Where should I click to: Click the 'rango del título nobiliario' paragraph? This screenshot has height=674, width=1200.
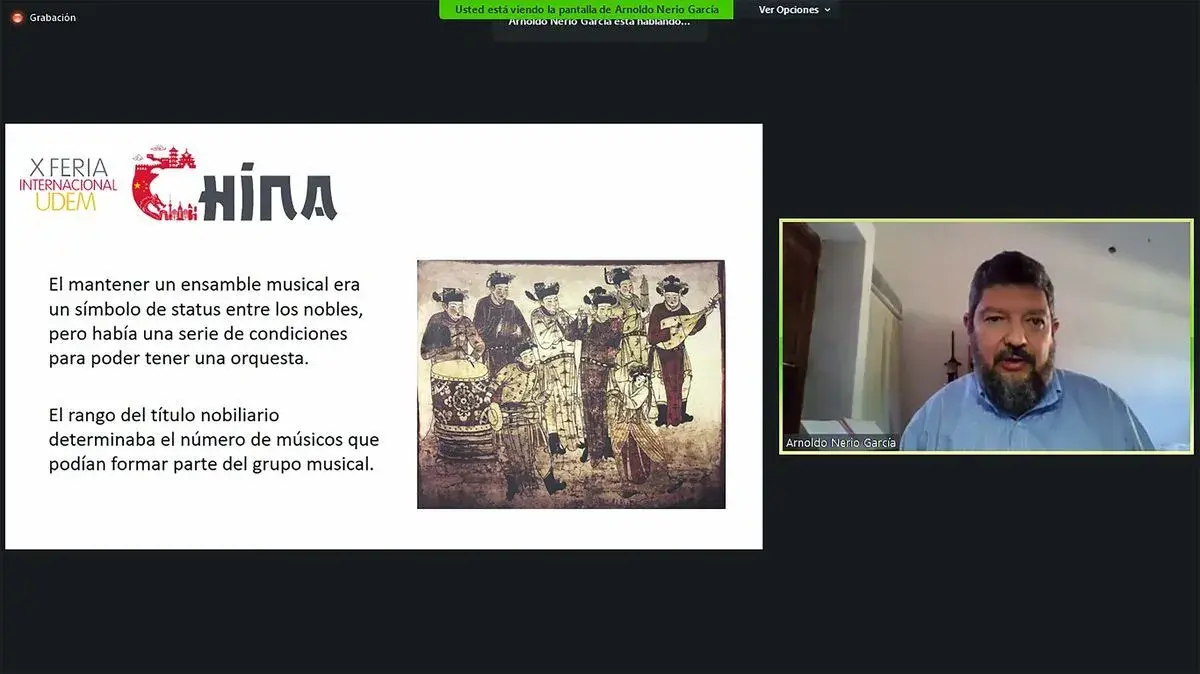[x=213, y=439]
